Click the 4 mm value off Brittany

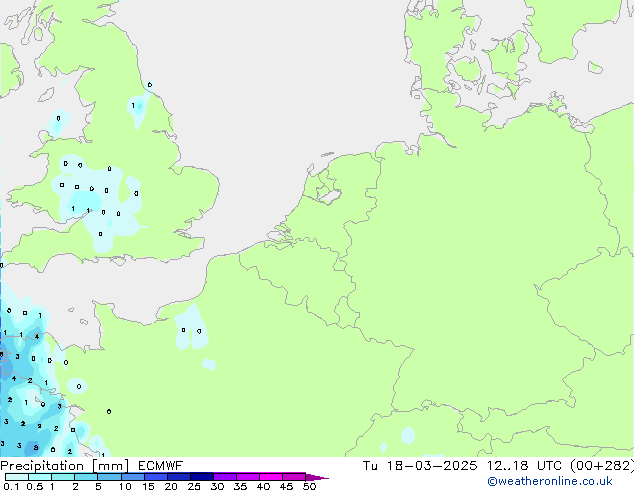pos(37,338)
